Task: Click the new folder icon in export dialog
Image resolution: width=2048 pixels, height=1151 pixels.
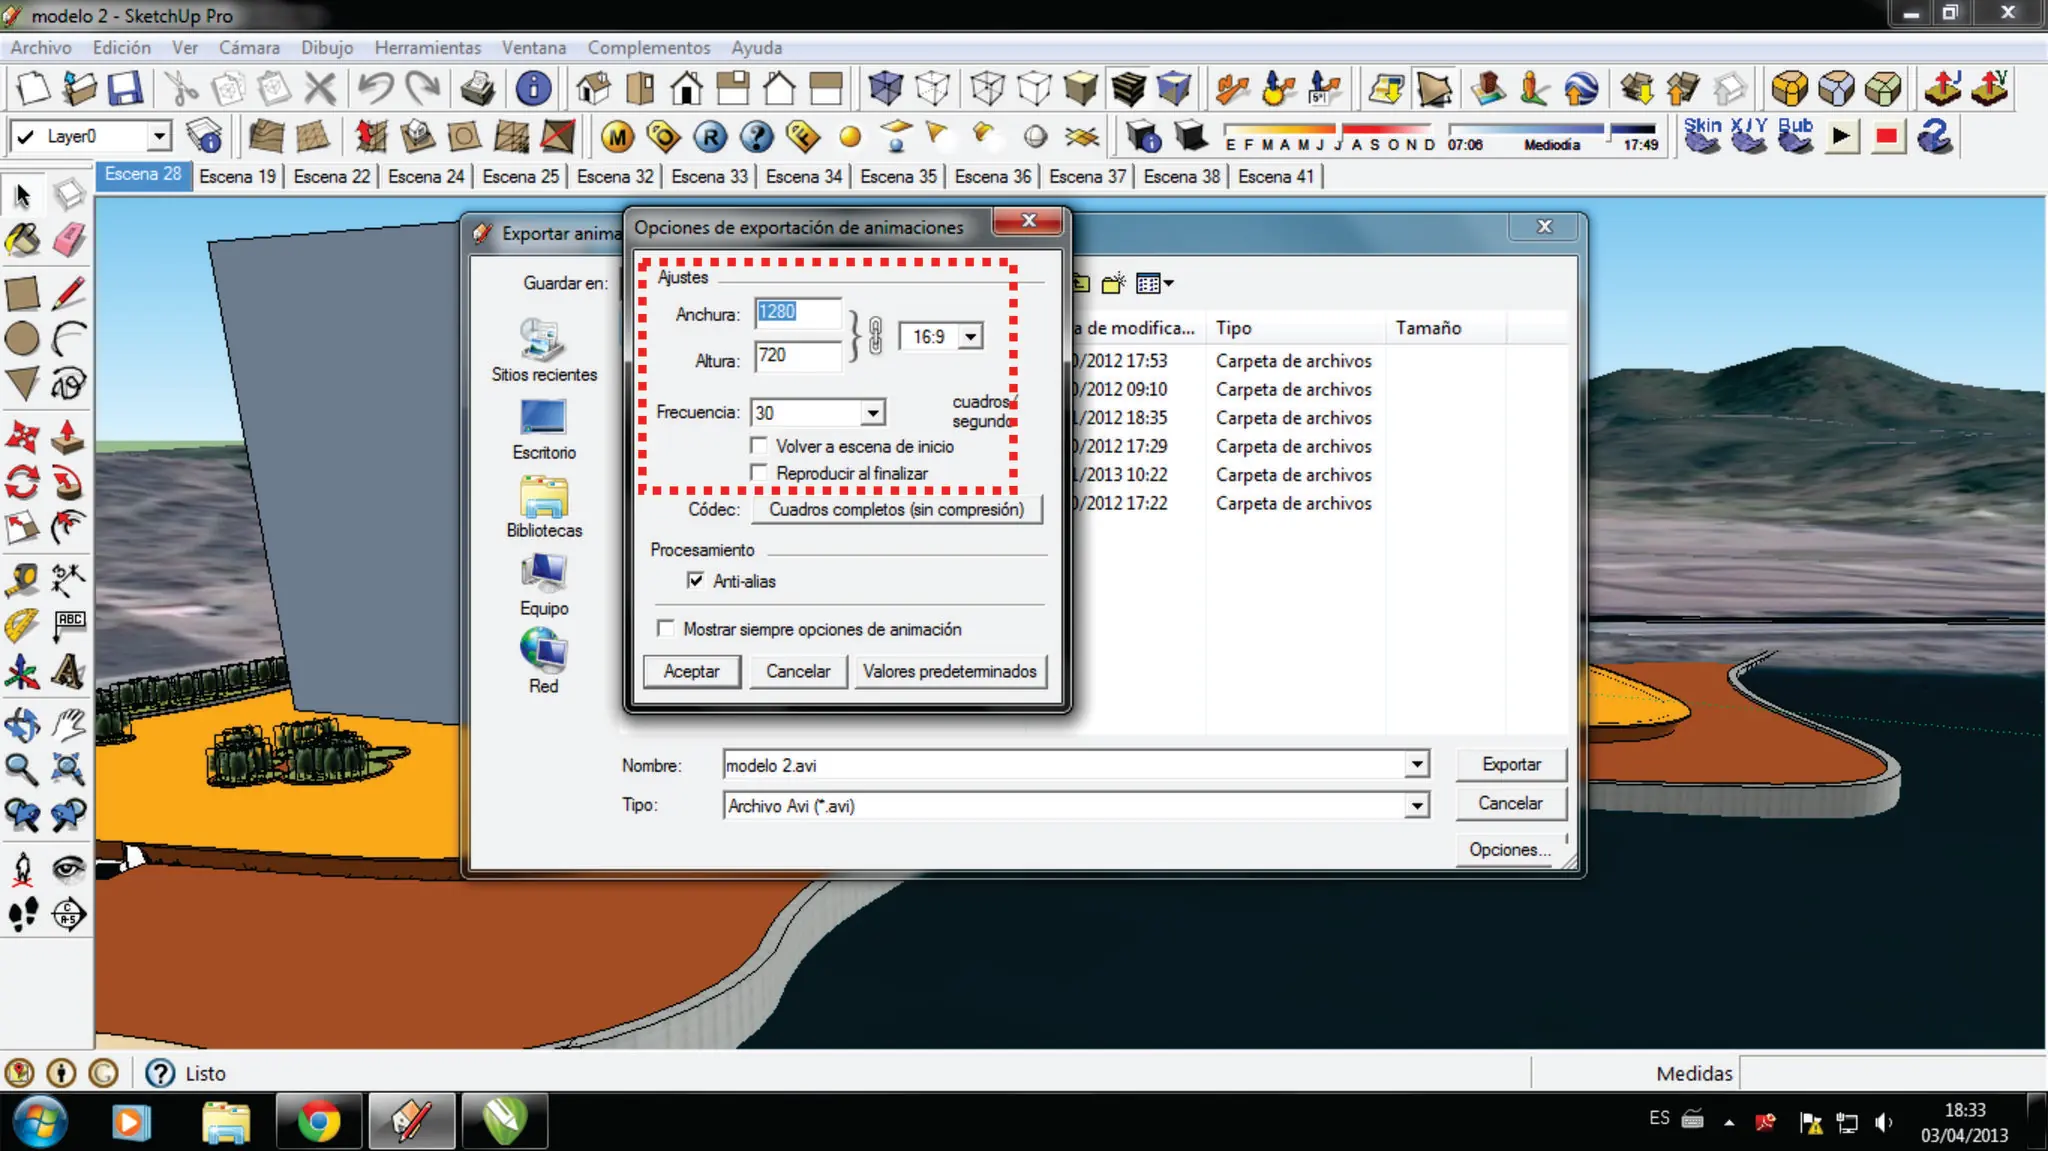Action: click(1113, 284)
